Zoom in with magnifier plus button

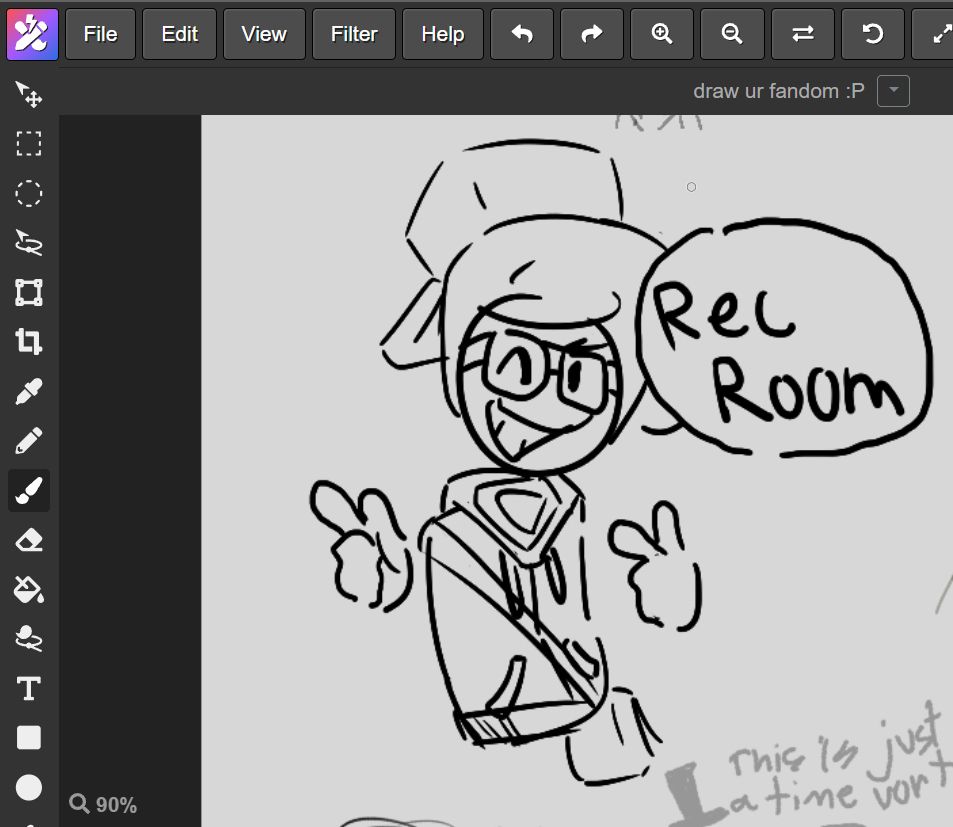[x=662, y=34]
